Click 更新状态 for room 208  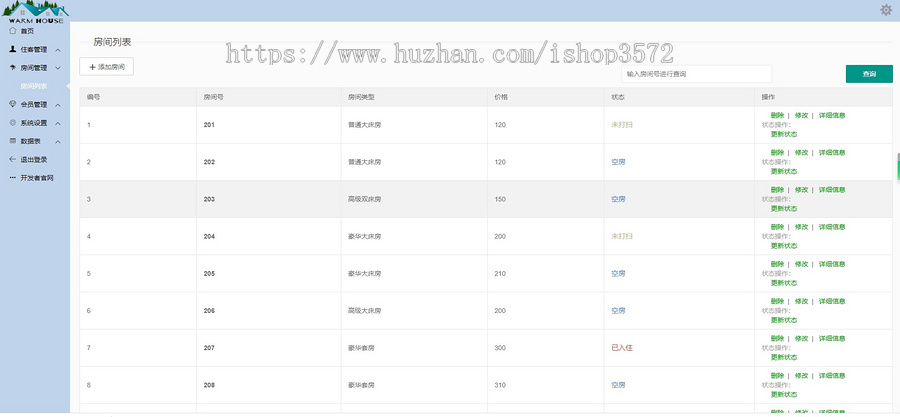pyautogui.click(x=783, y=395)
